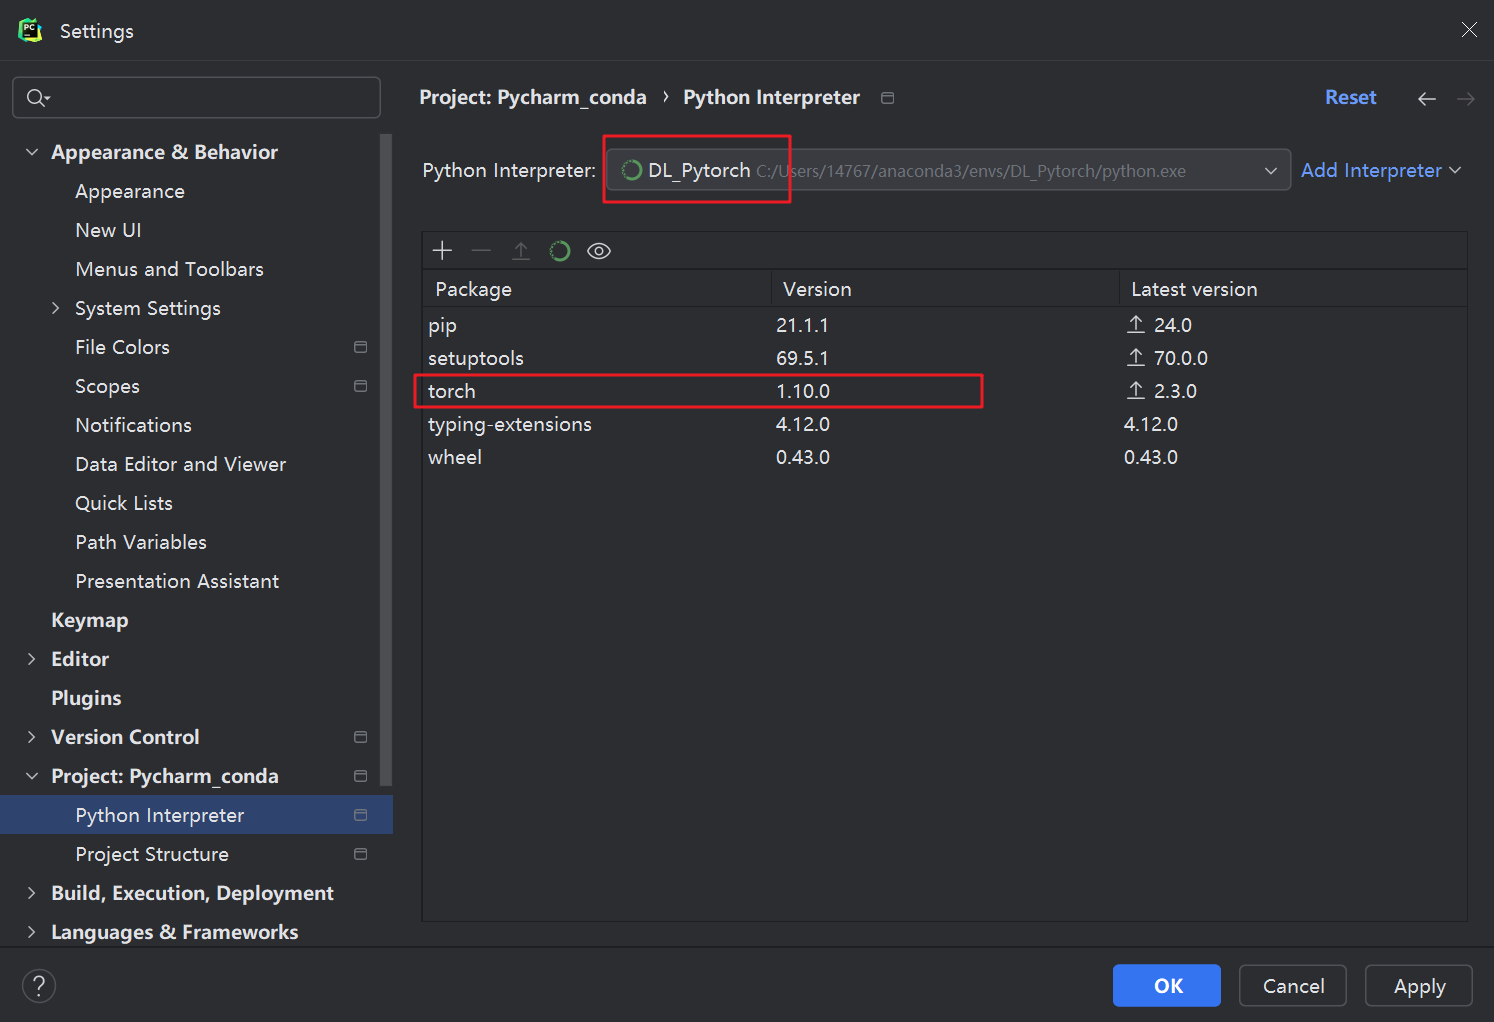The height and width of the screenshot is (1022, 1494).
Task: Select Python Interpreter in the tree
Action: point(196,815)
